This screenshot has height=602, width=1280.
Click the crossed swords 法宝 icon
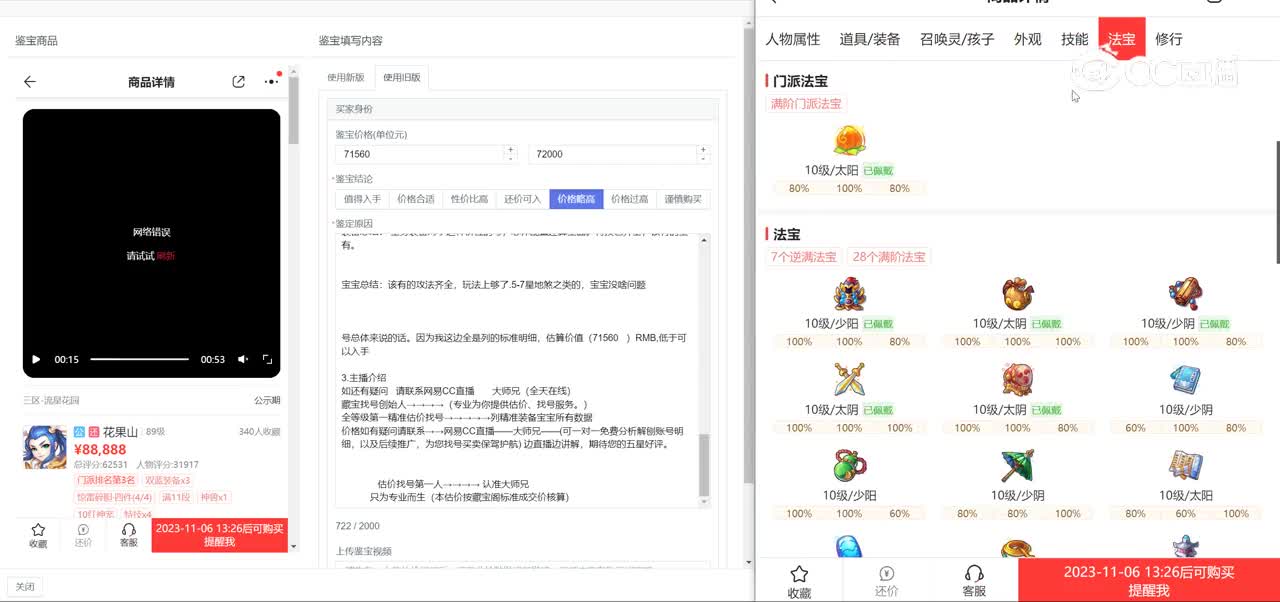(x=849, y=380)
